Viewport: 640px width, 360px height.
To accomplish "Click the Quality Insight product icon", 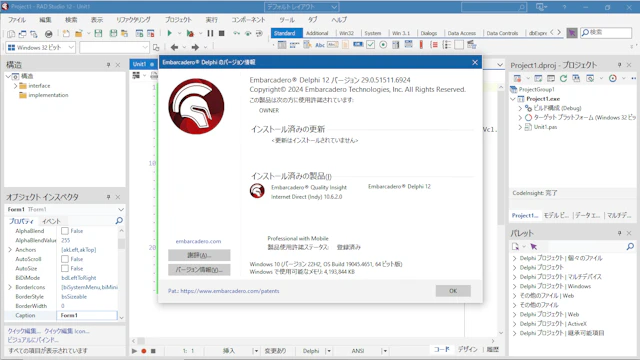I will (x=257, y=191).
